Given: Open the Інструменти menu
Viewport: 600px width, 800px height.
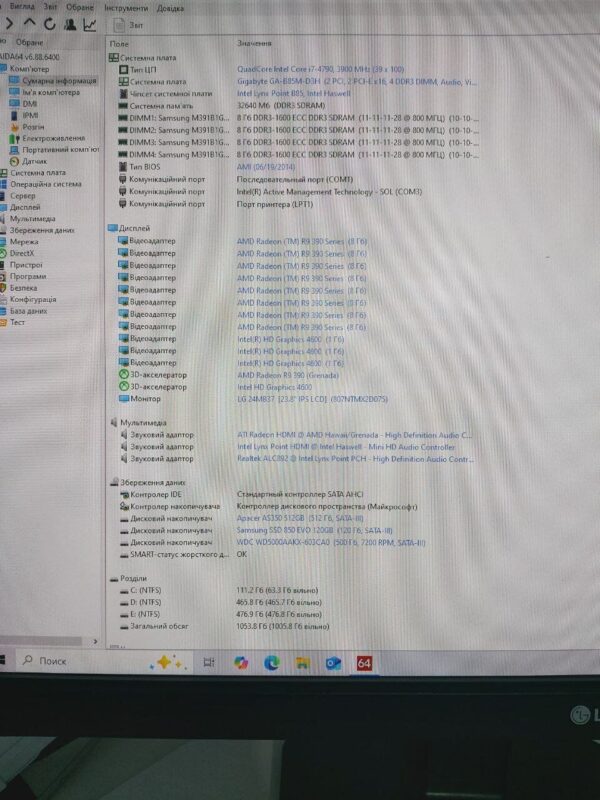Looking at the screenshot, I should [x=126, y=7].
